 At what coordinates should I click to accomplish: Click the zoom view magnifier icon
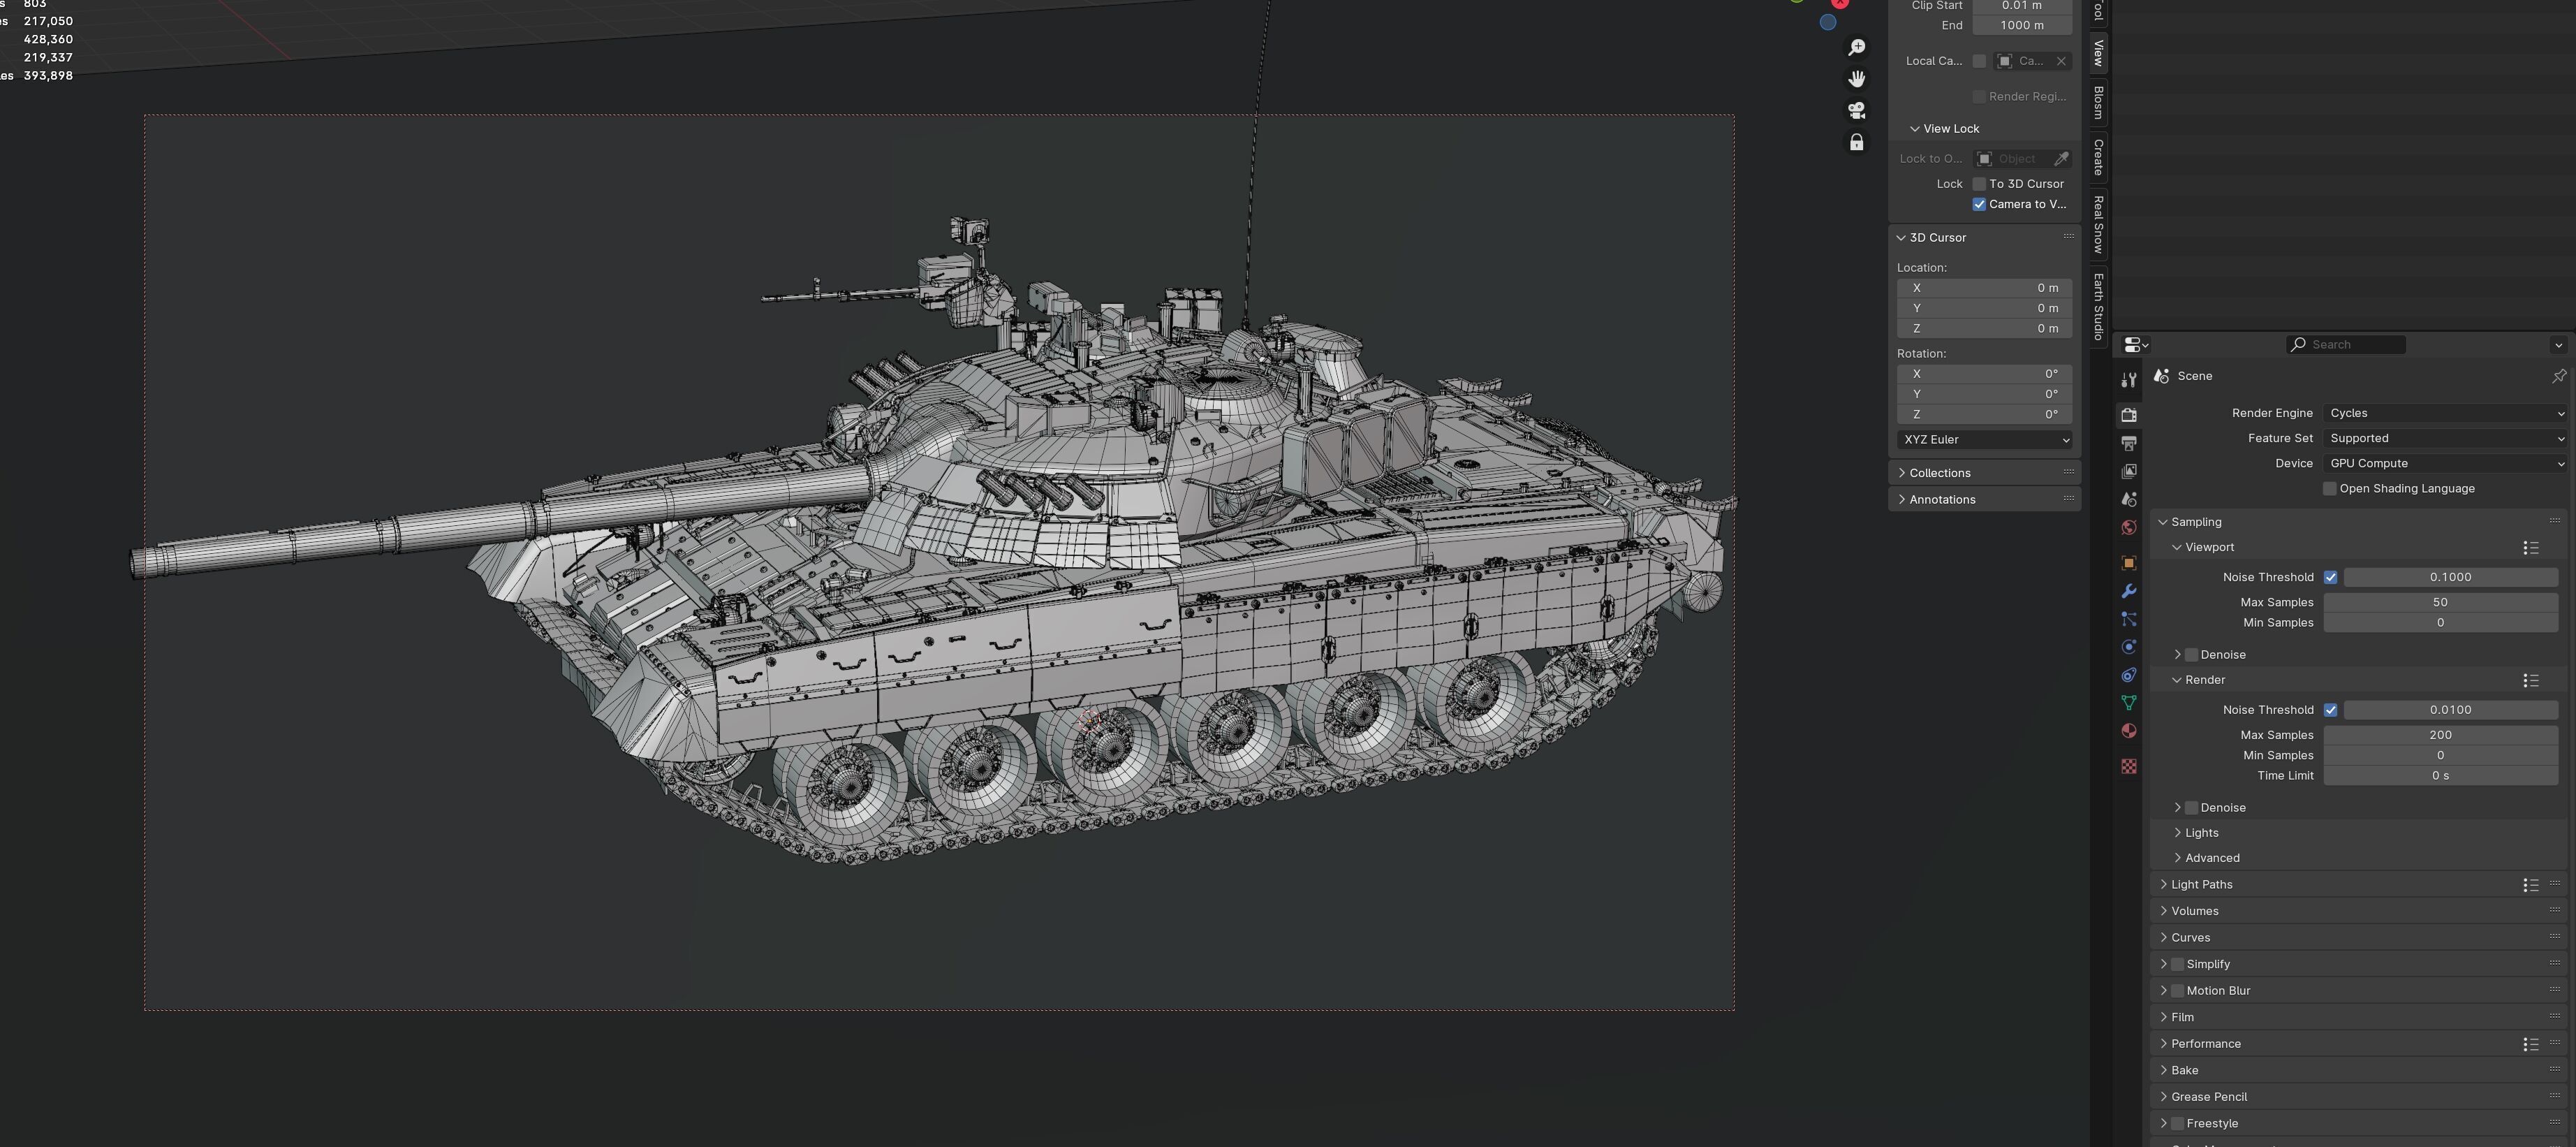coord(1857,48)
